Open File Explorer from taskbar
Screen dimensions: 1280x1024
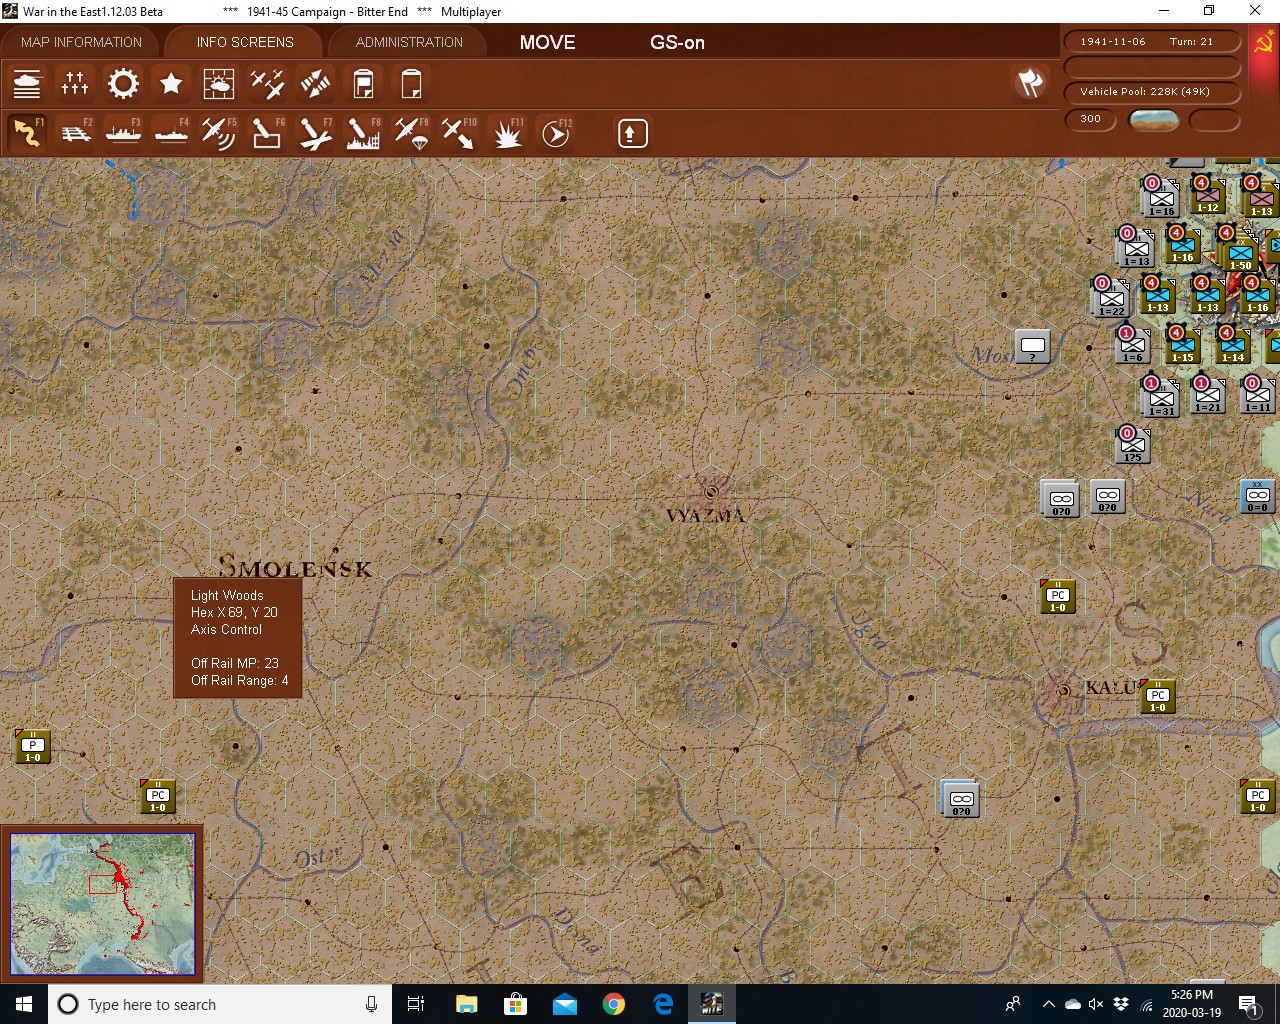coord(466,1004)
